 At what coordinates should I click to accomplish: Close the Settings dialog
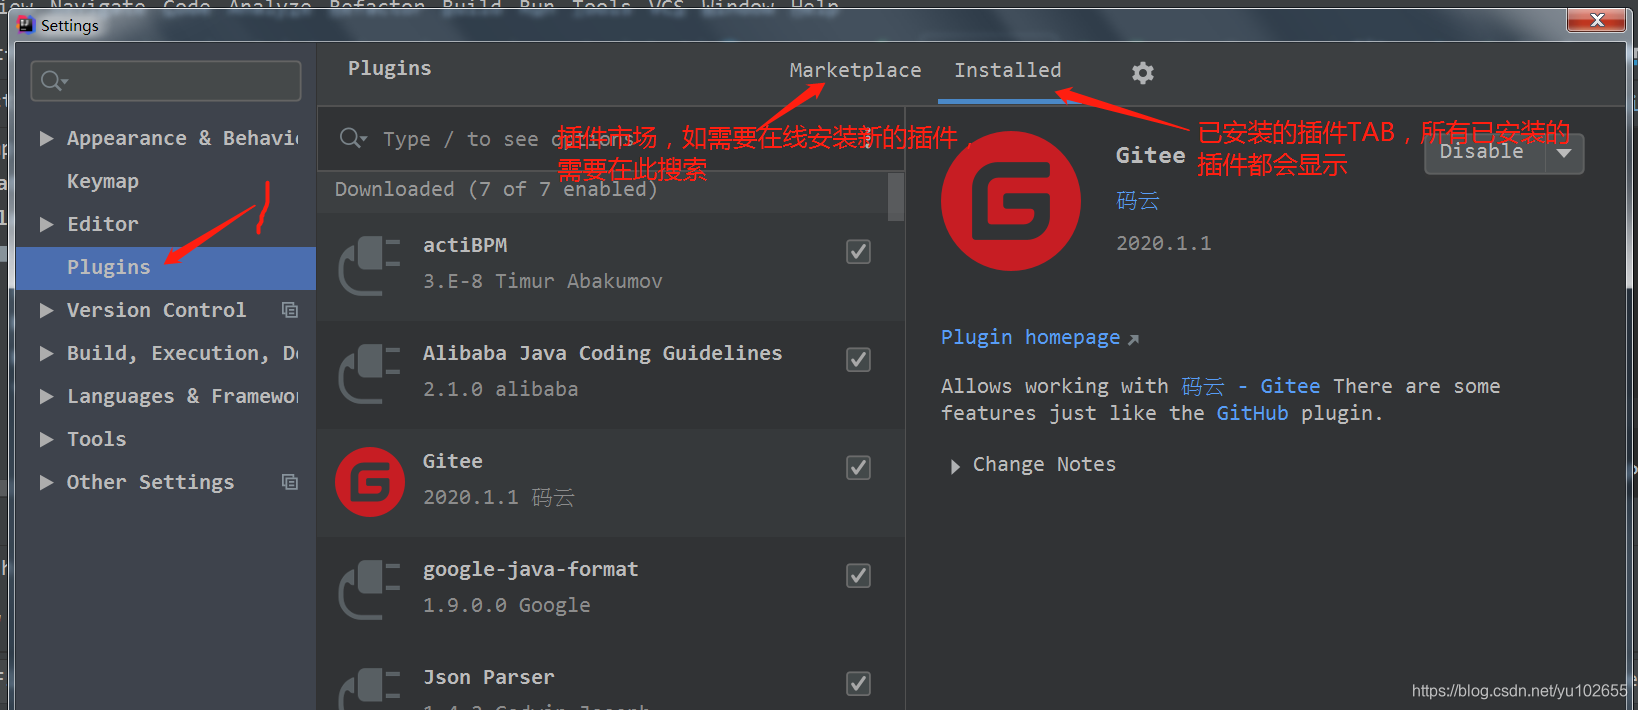click(1596, 19)
